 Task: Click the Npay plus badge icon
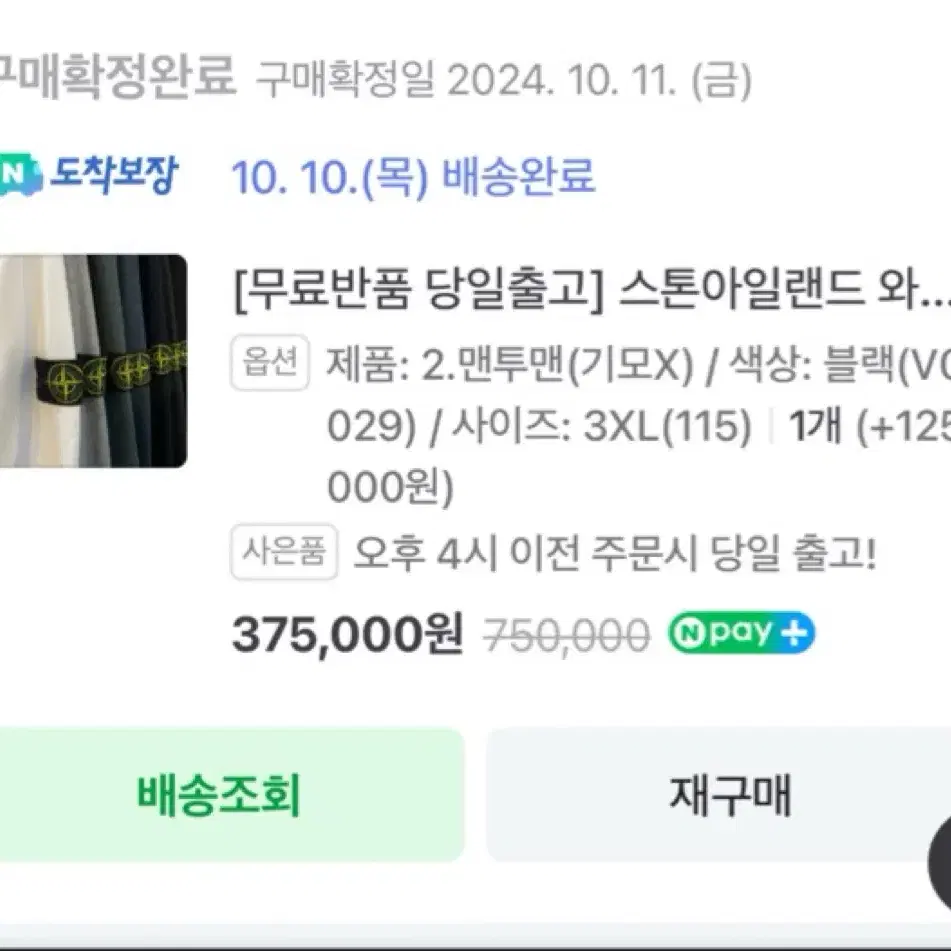[x=741, y=633]
